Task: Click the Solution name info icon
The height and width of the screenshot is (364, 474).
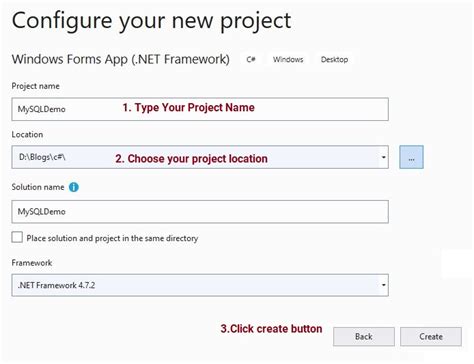Action: (74, 187)
